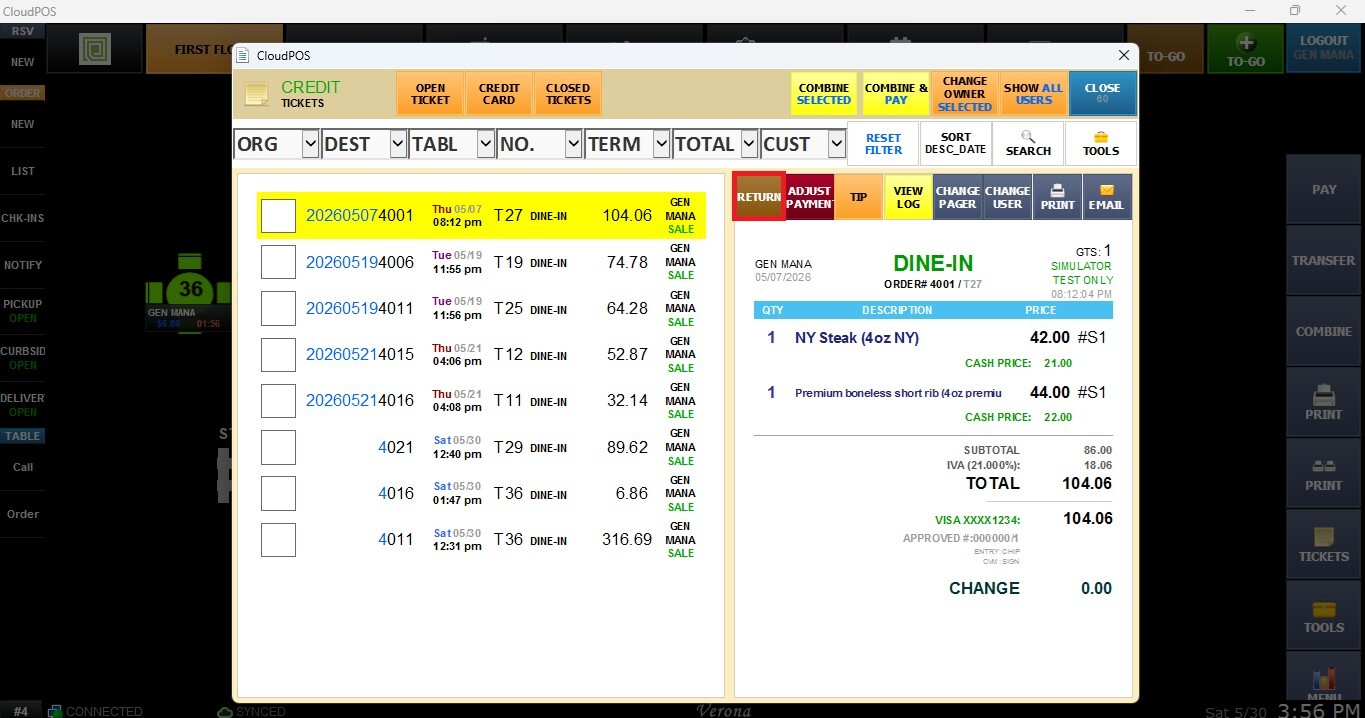Click the floor plan square icon
This screenshot has height=718, width=1365.
(x=94, y=49)
